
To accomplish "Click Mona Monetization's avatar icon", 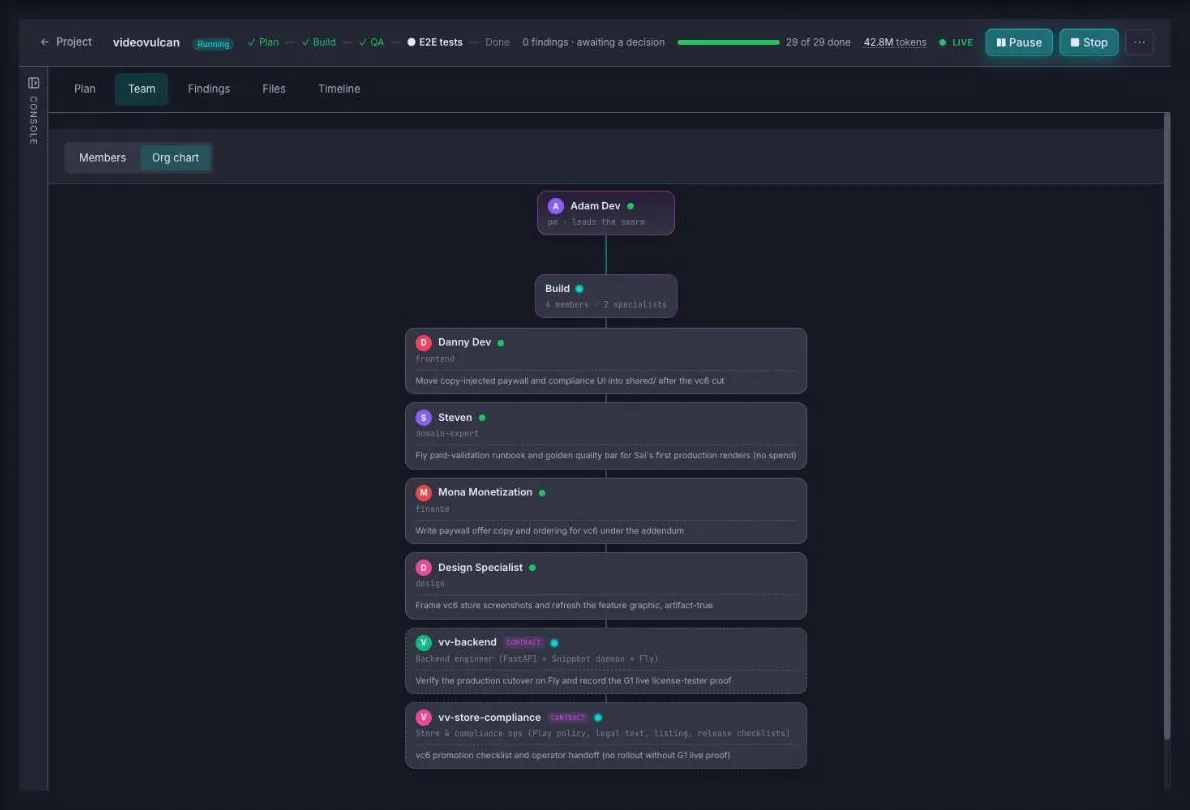I will pyautogui.click(x=423, y=493).
